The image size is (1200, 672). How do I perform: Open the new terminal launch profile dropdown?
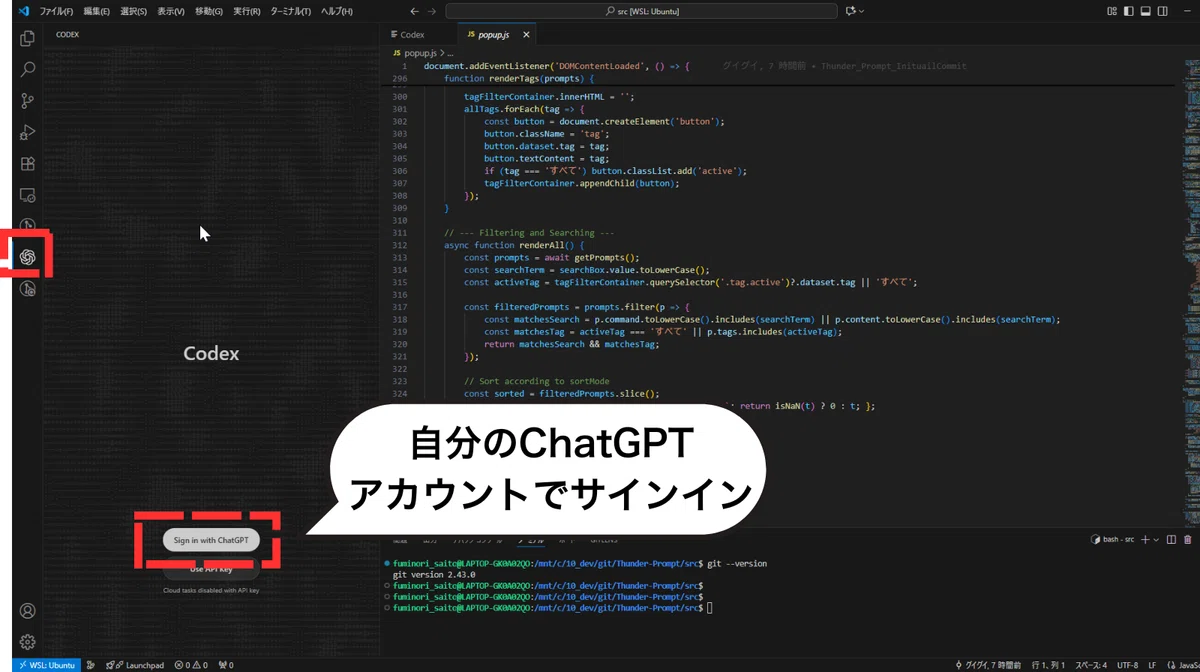click(1156, 539)
